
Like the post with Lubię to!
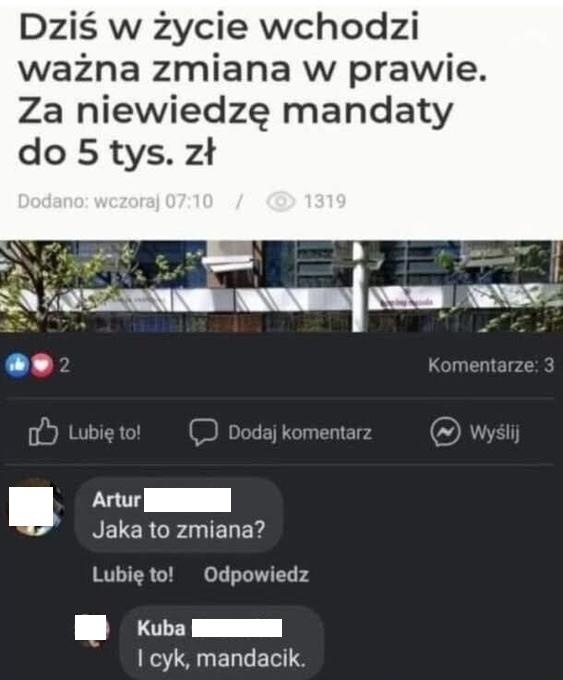point(85,432)
